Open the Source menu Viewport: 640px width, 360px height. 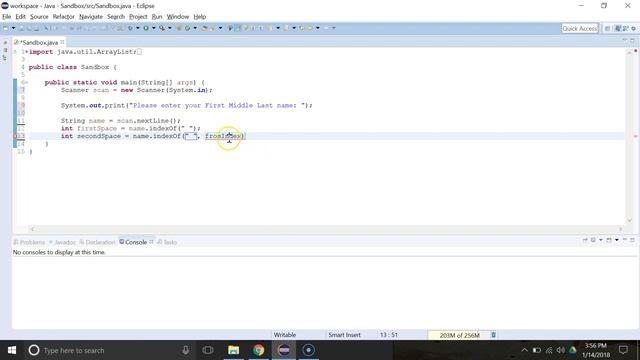coord(39,17)
